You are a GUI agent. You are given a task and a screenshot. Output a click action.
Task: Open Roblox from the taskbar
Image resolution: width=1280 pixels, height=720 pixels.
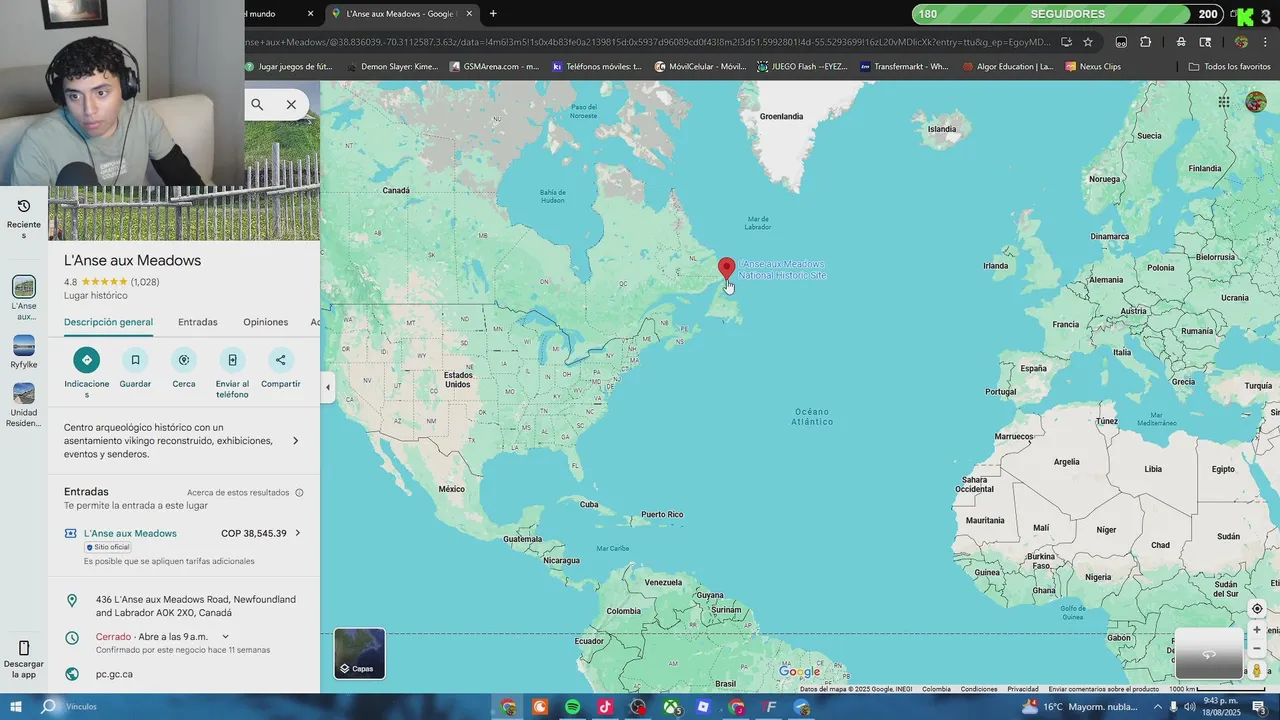(x=703, y=707)
